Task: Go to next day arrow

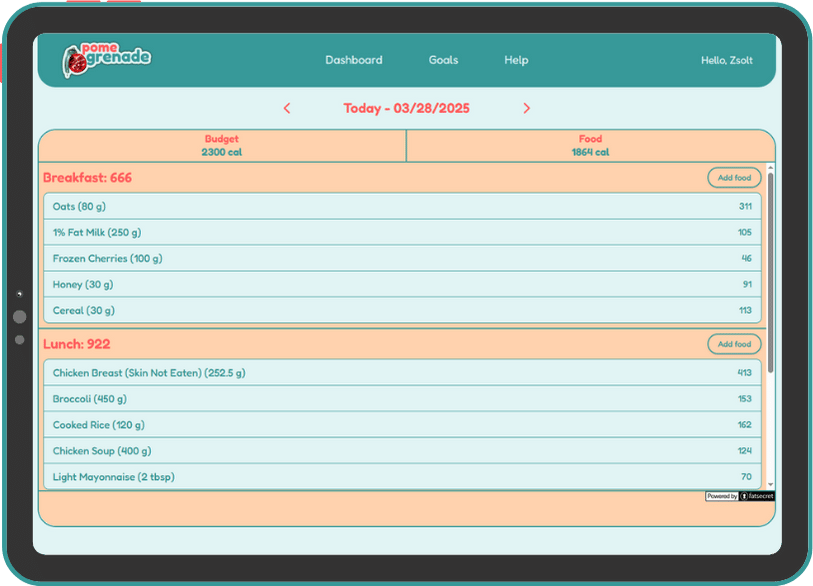Action: (526, 108)
